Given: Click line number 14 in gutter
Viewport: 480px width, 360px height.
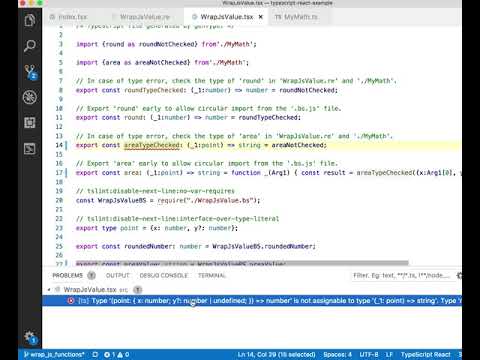Looking at the screenshot, I should (x=59, y=145).
